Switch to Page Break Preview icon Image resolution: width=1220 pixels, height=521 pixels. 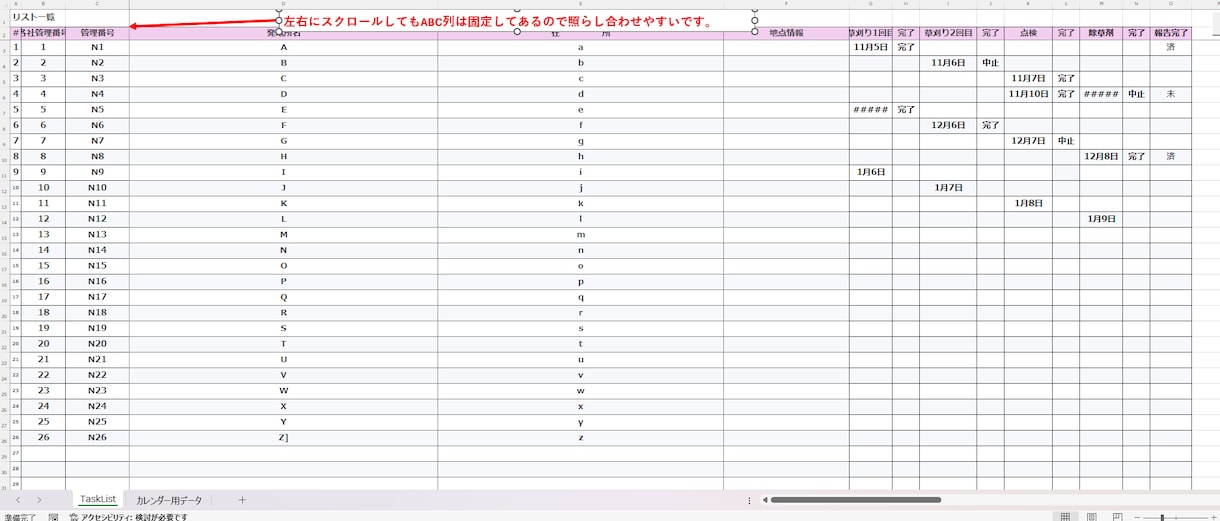coord(1117,517)
